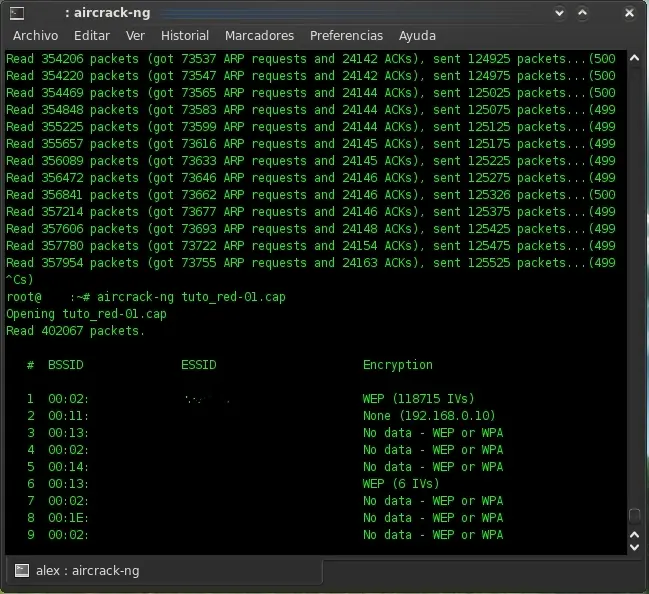Click scrollbar up arrow at top
This screenshot has height=594, width=649.
click(634, 58)
